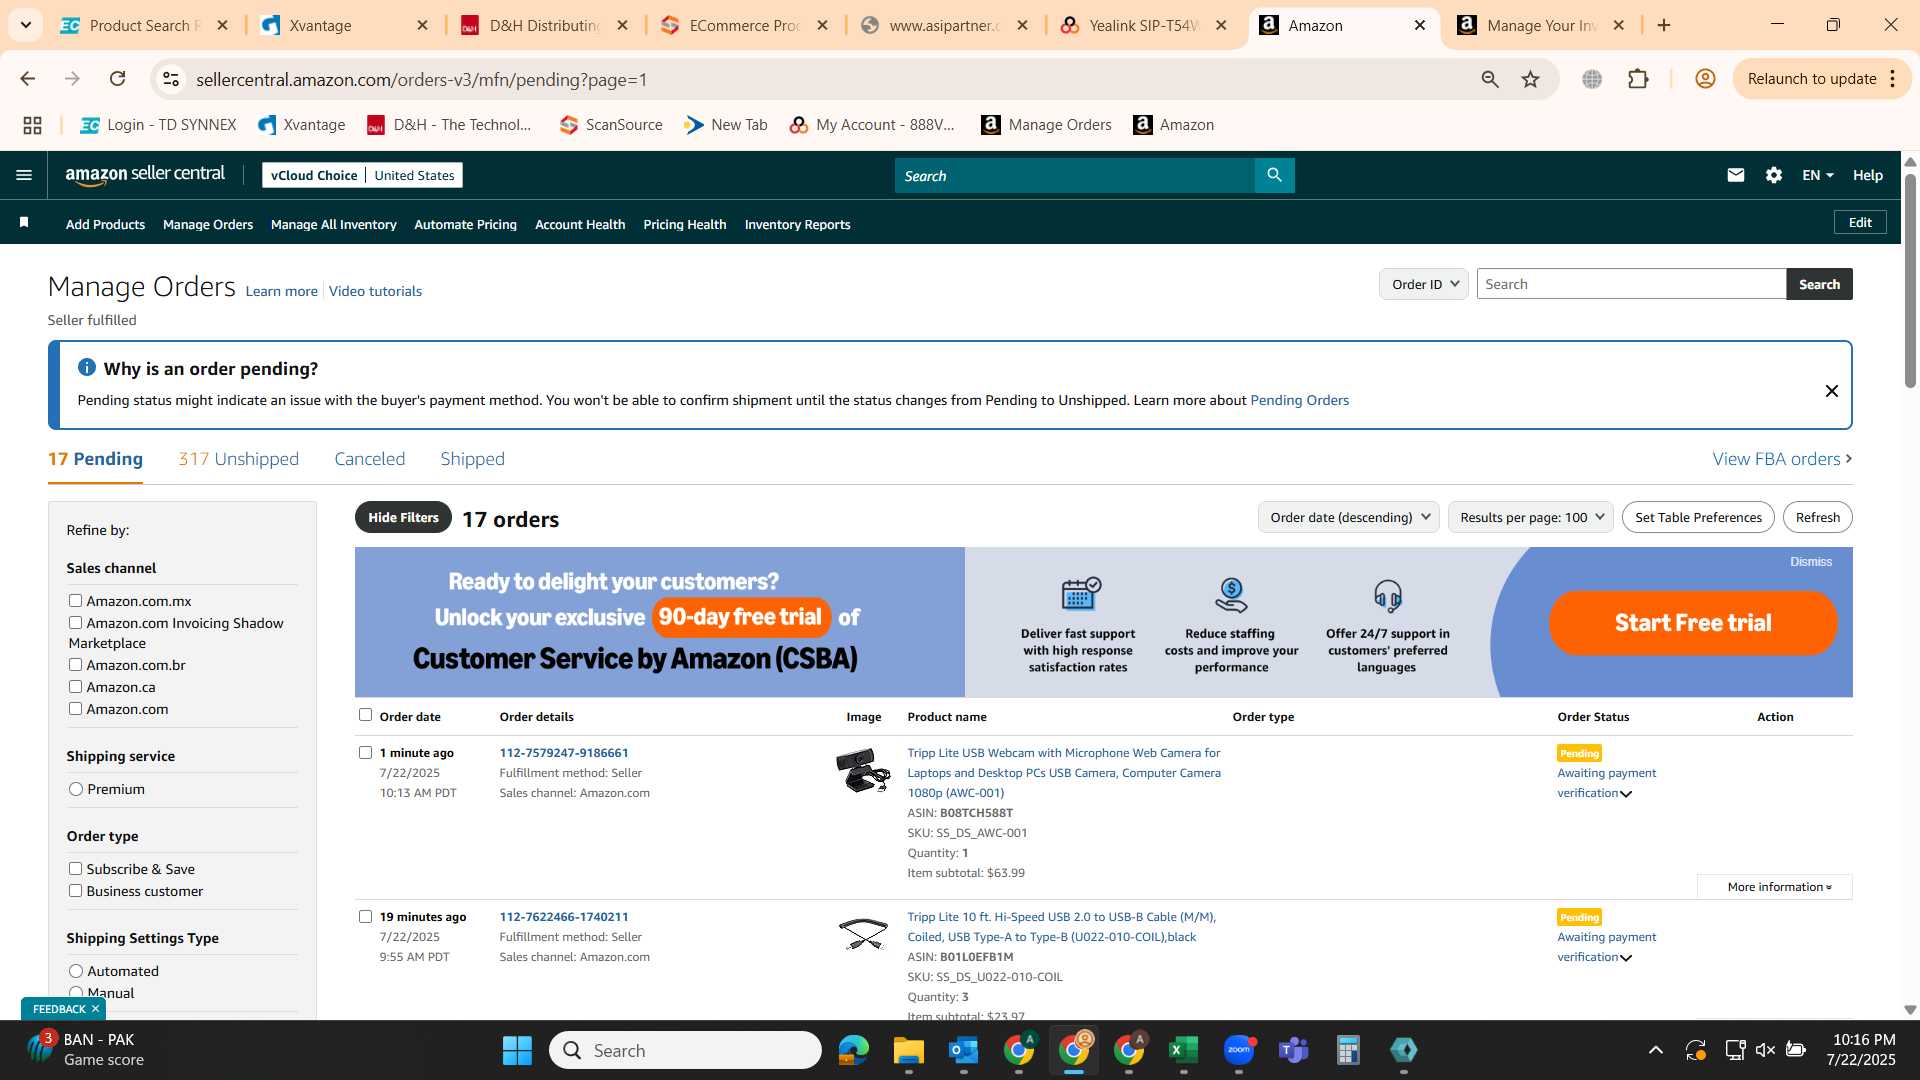Select order 112-7622466-1740211 checkbox
1920x1080 pixels.
(x=365, y=916)
